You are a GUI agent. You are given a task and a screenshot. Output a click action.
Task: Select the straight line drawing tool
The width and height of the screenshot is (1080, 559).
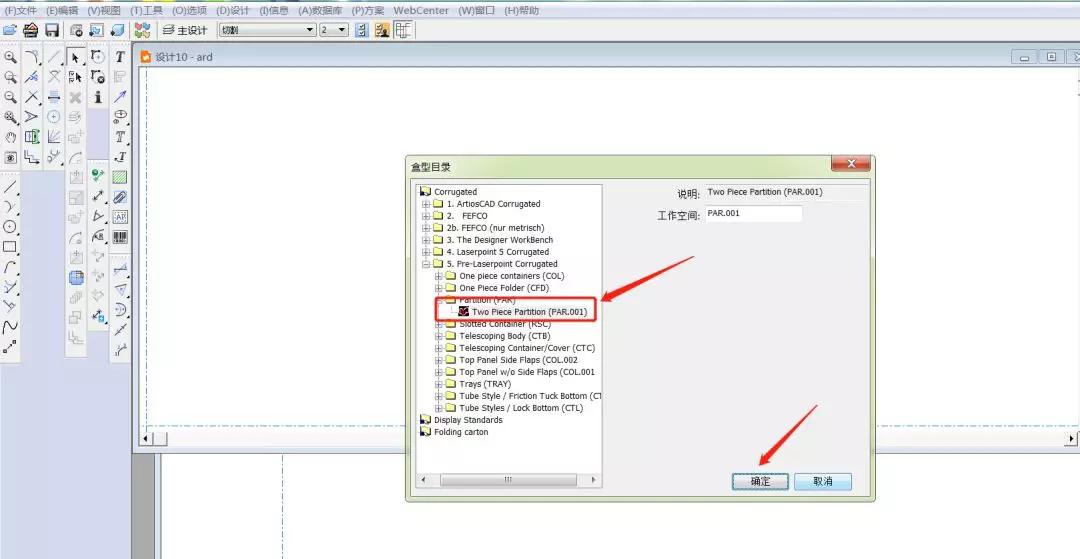pos(10,187)
